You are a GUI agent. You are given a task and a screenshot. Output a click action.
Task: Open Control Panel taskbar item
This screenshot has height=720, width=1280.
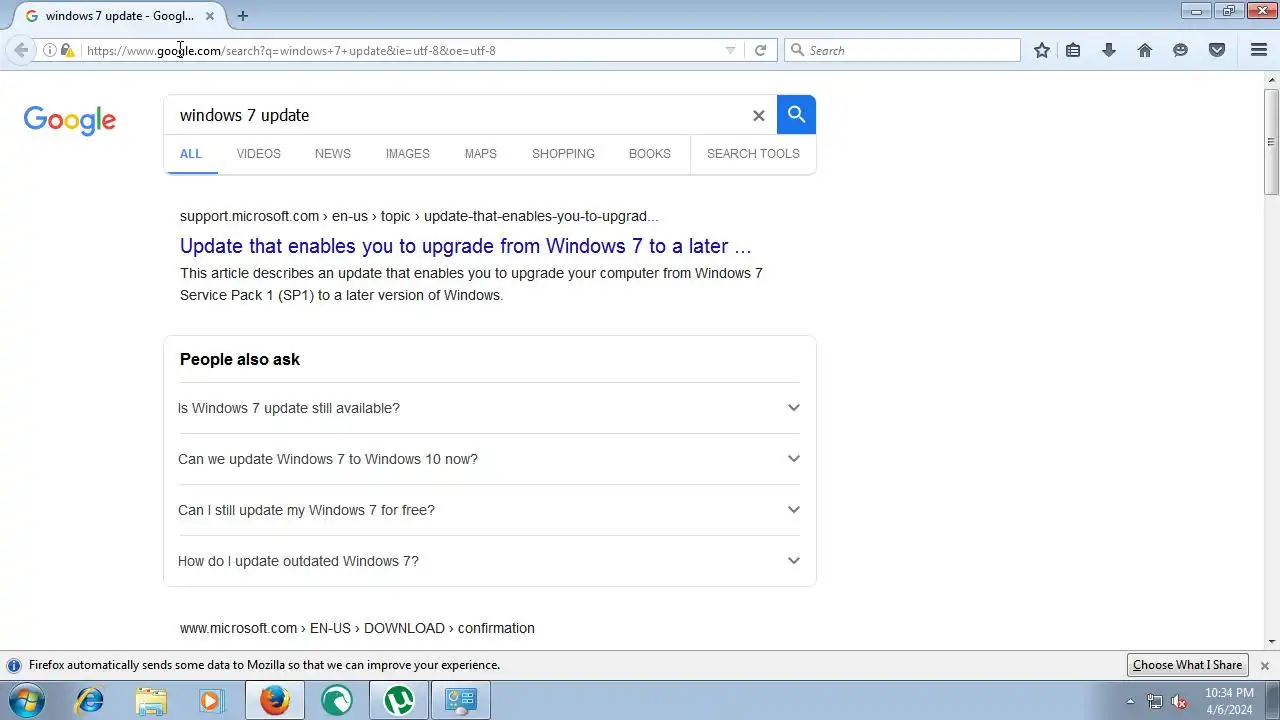tap(461, 700)
